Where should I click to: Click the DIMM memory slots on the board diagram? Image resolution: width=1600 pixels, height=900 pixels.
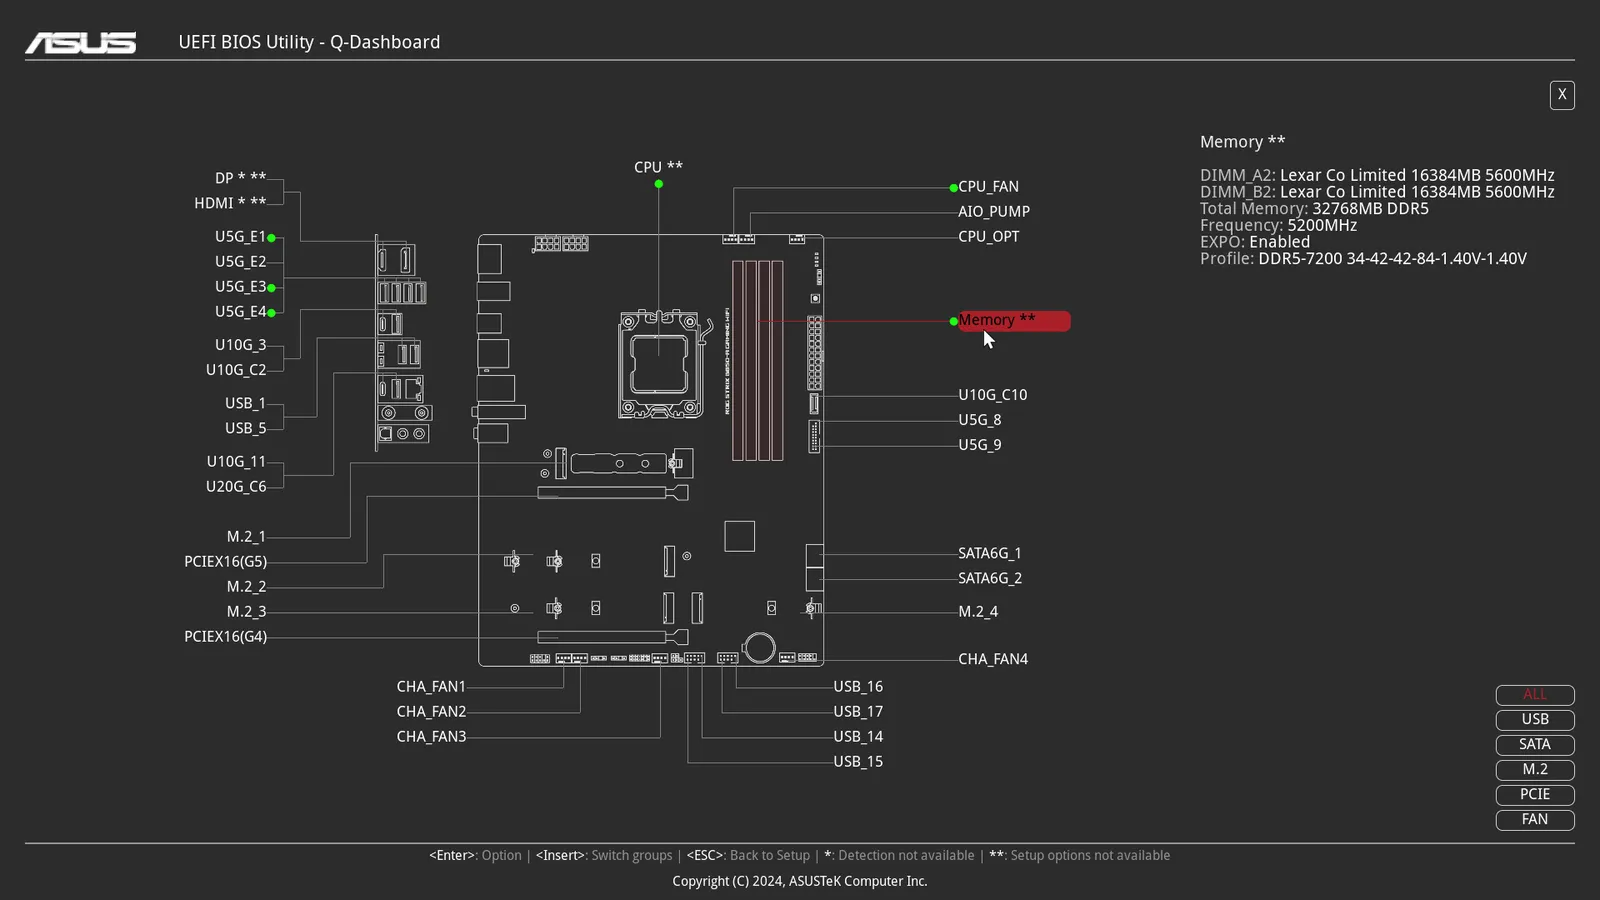[758, 360]
